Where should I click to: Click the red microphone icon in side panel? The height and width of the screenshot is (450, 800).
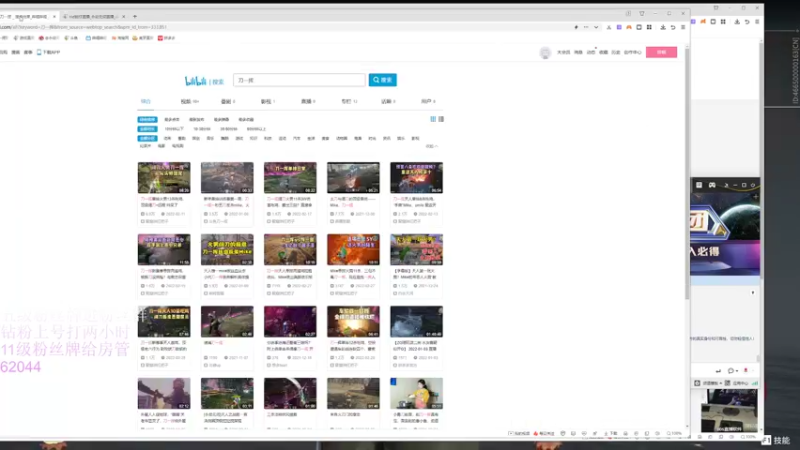point(745,370)
